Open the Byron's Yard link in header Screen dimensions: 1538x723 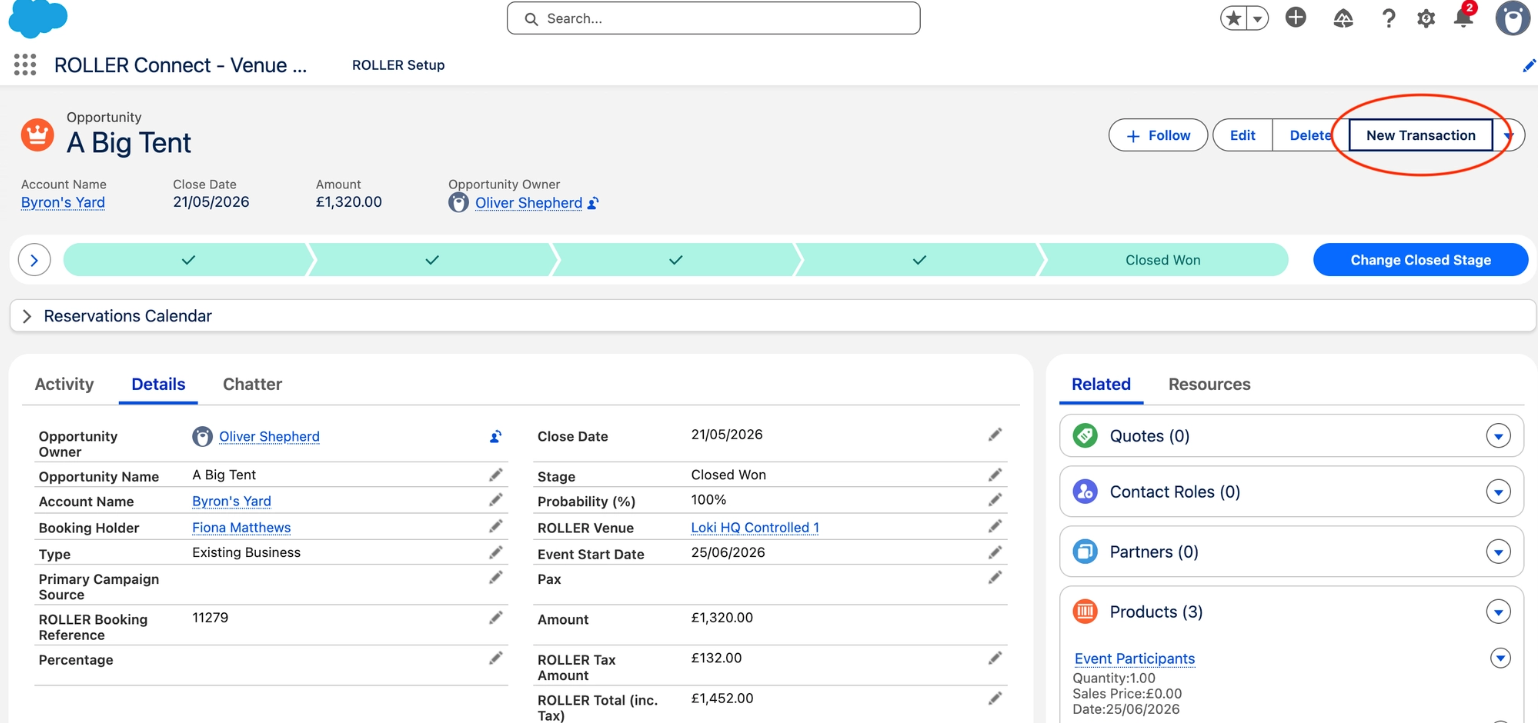click(63, 202)
